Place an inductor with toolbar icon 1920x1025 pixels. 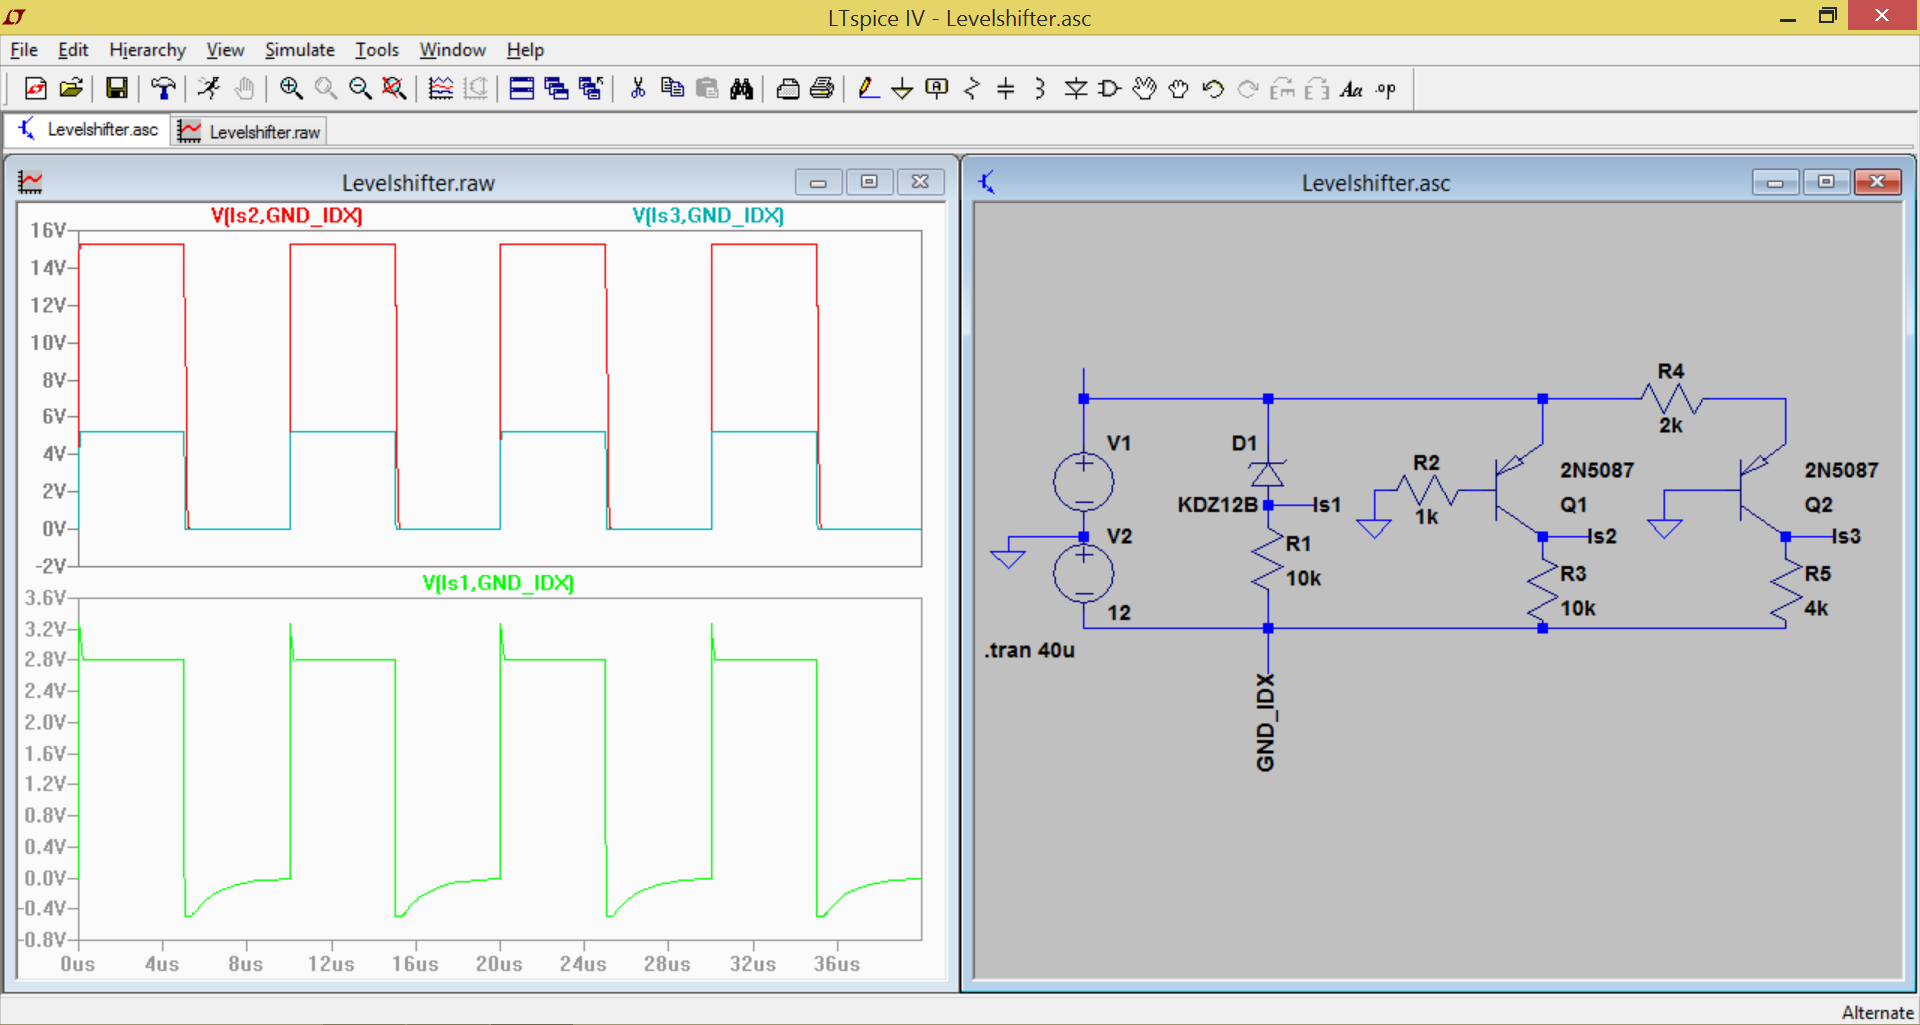coord(1040,89)
